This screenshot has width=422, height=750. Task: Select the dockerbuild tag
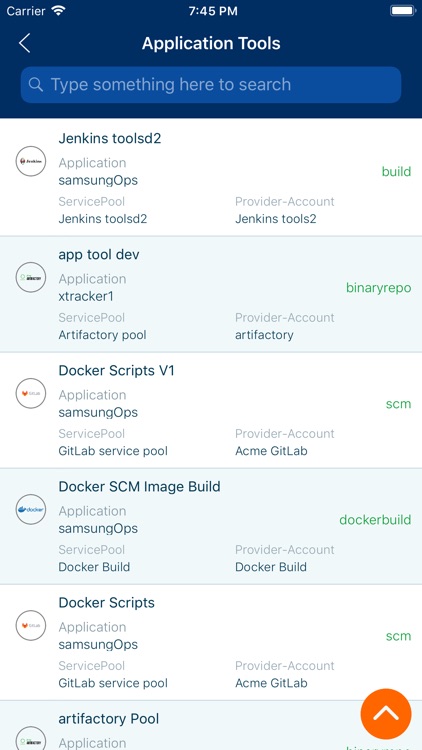pyautogui.click(x=375, y=519)
